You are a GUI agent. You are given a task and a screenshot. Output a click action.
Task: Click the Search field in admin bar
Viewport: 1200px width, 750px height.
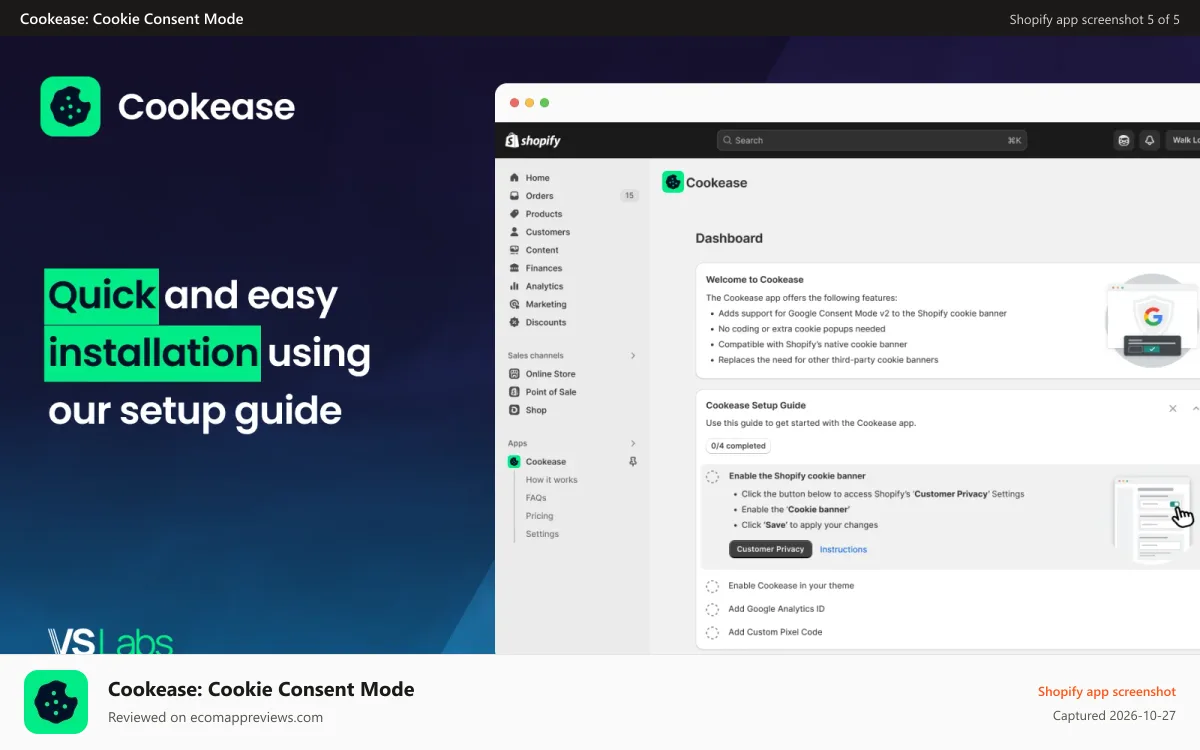pos(872,140)
